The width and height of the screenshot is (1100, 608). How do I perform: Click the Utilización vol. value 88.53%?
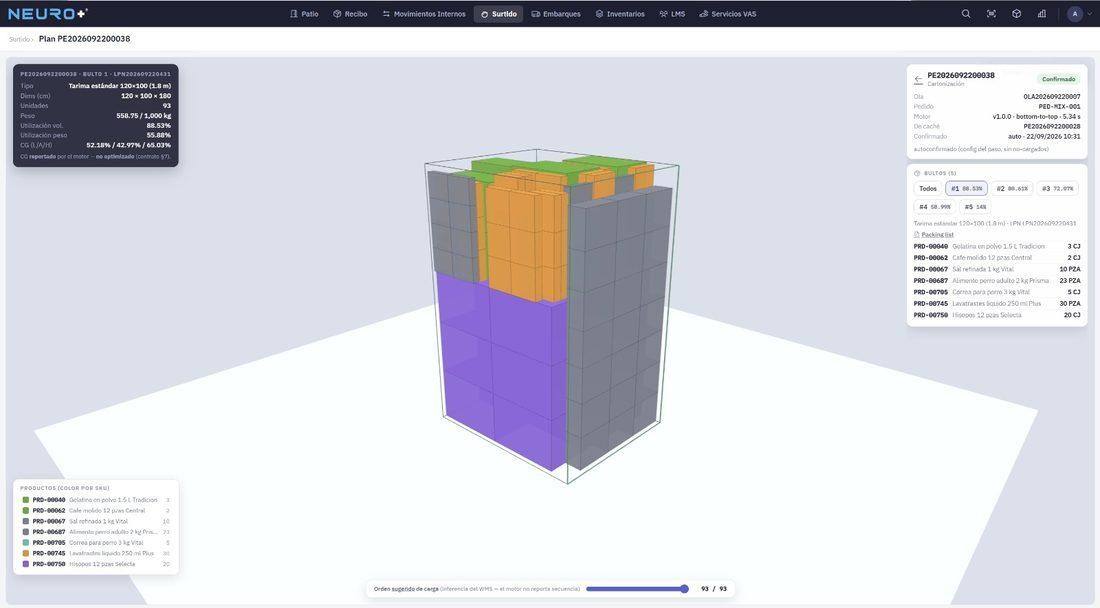(x=159, y=126)
